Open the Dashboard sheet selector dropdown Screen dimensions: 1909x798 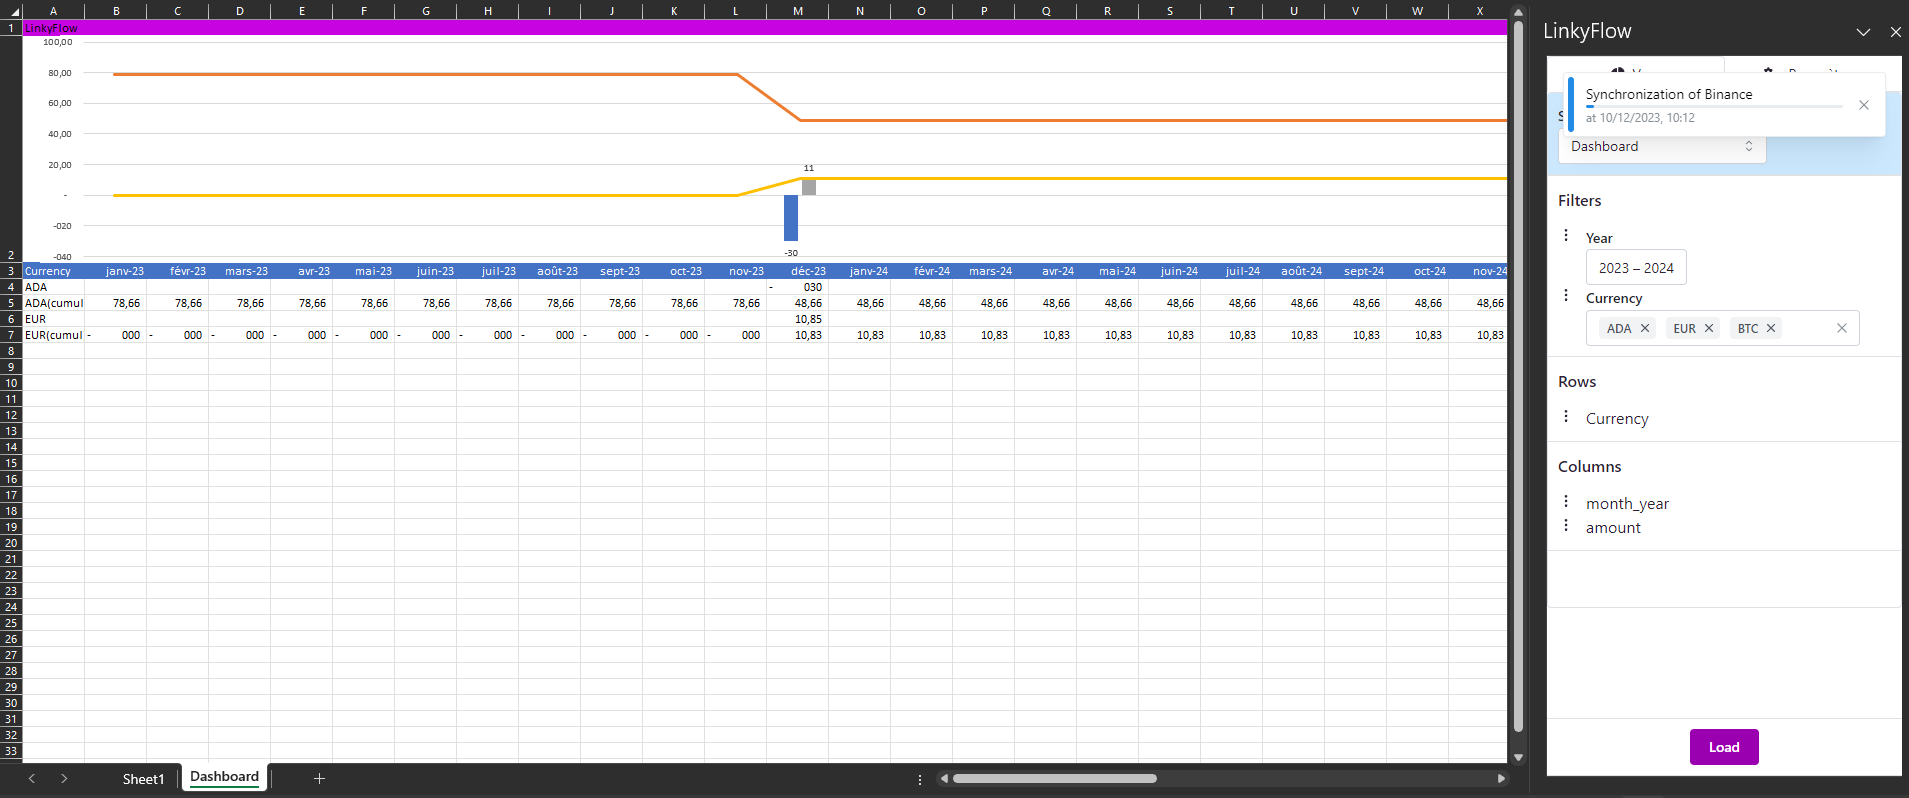click(1662, 146)
